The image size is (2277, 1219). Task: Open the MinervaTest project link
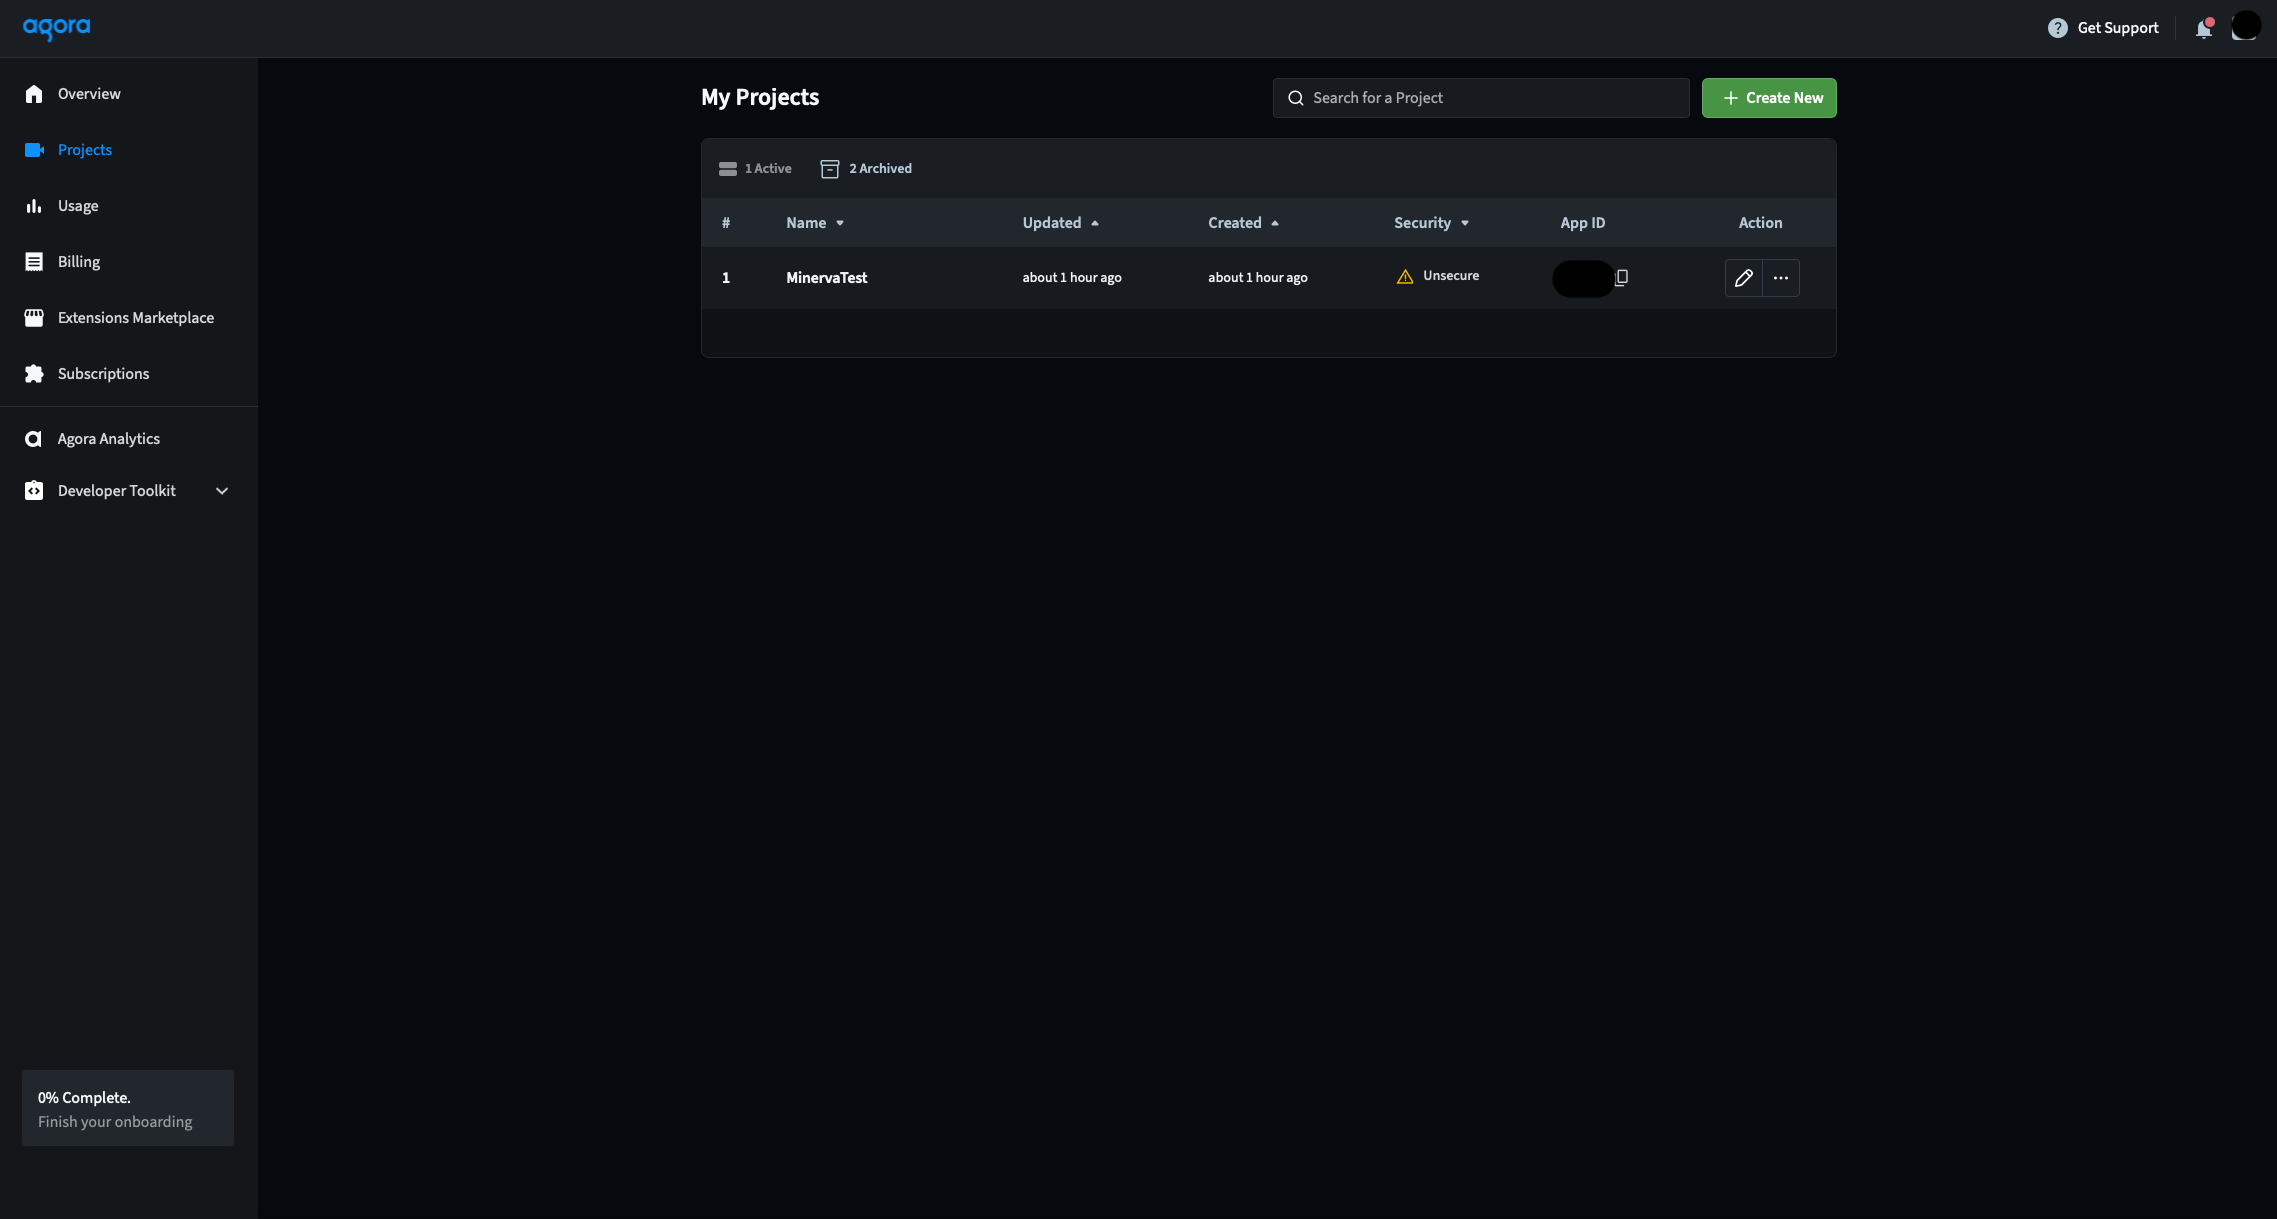826,278
